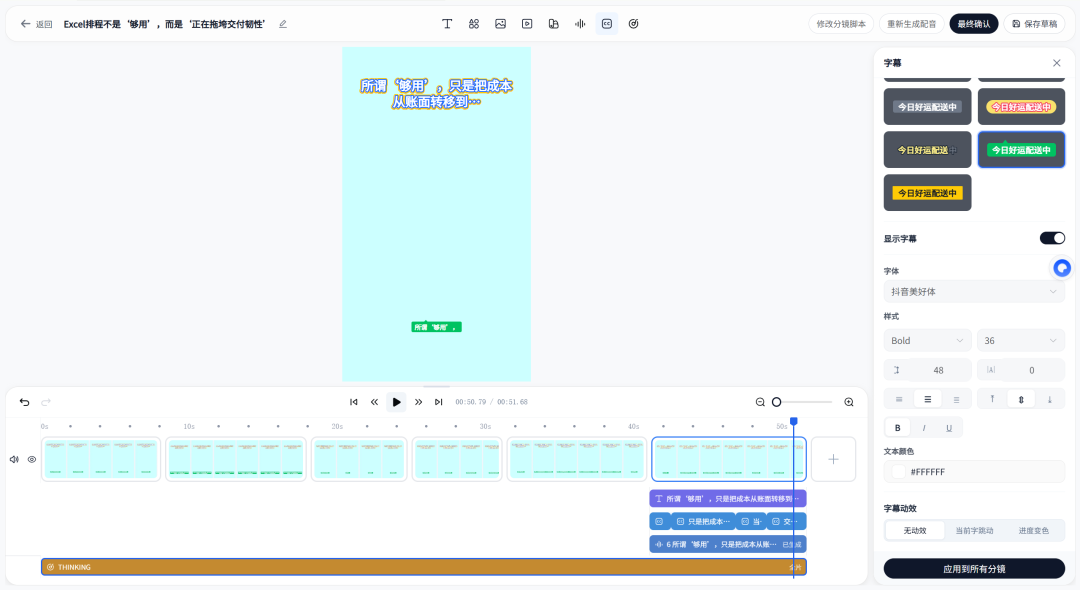Edit the project title with pencil icon
Image resolution: width=1080 pixels, height=590 pixels.
click(283, 24)
